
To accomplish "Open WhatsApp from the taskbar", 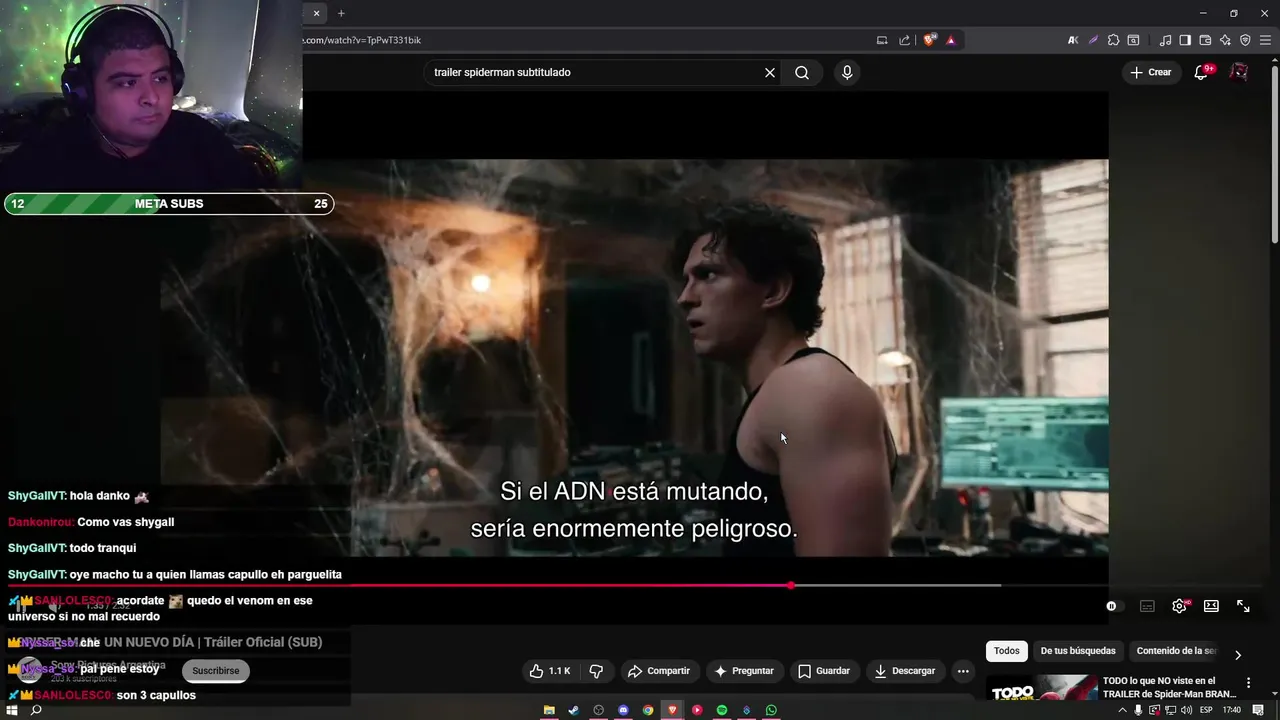I will [x=771, y=710].
